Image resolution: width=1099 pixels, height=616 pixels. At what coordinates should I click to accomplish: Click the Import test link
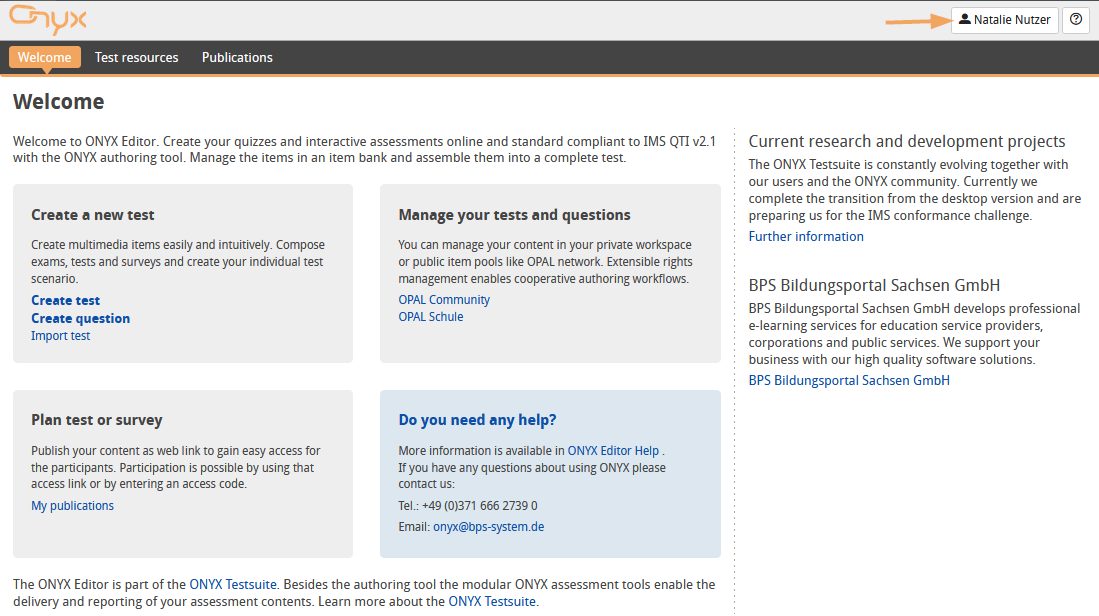point(60,336)
